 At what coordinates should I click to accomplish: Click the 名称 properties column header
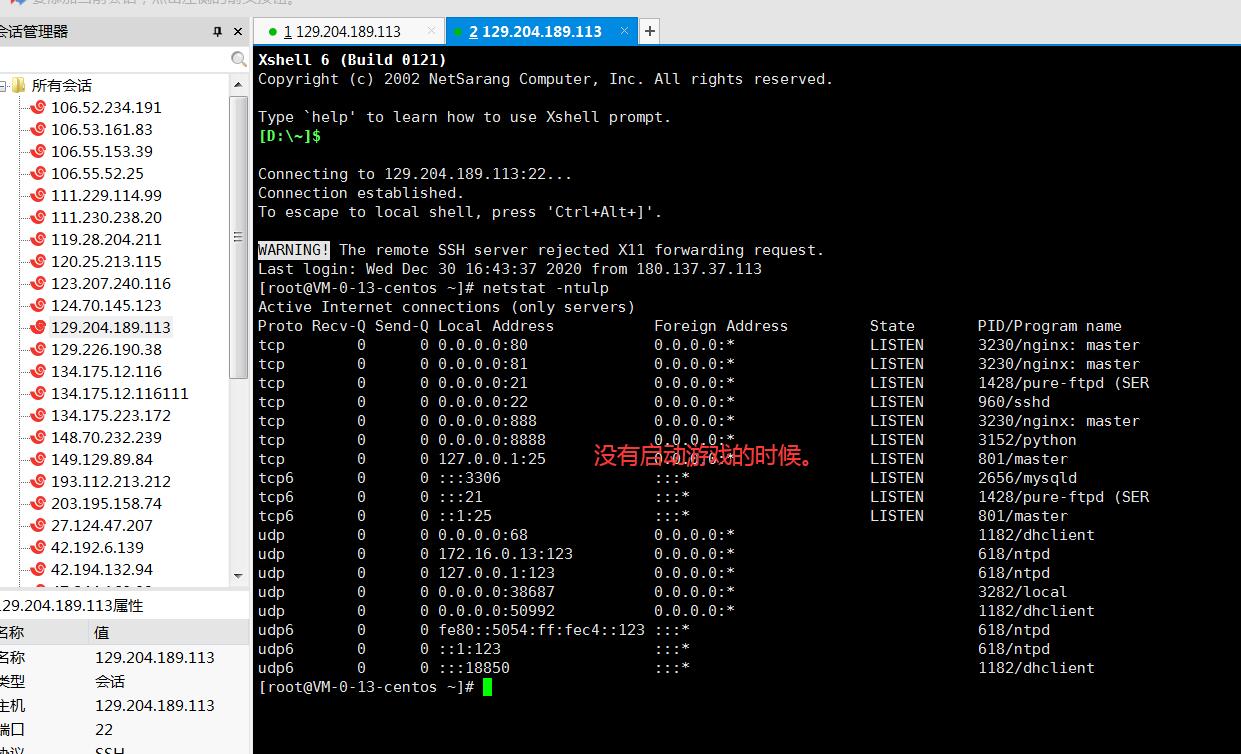pyautogui.click(x=12, y=632)
